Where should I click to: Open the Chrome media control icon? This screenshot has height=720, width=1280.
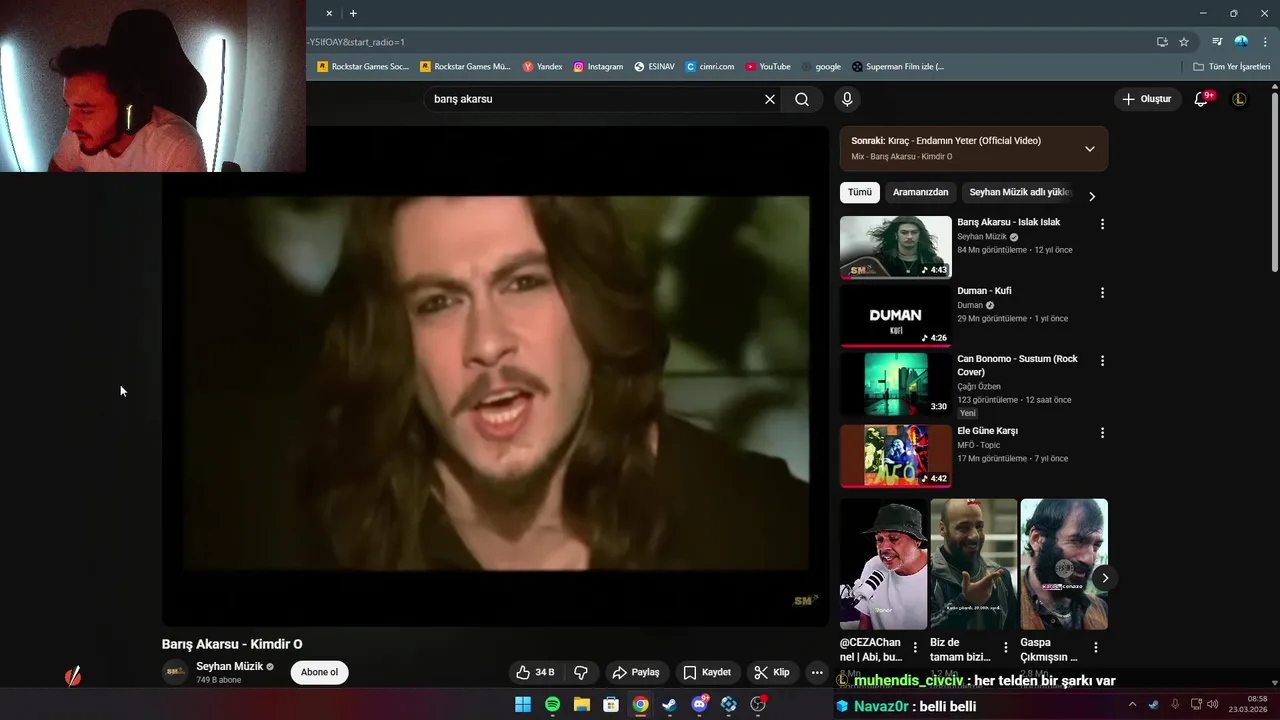click(x=1217, y=42)
